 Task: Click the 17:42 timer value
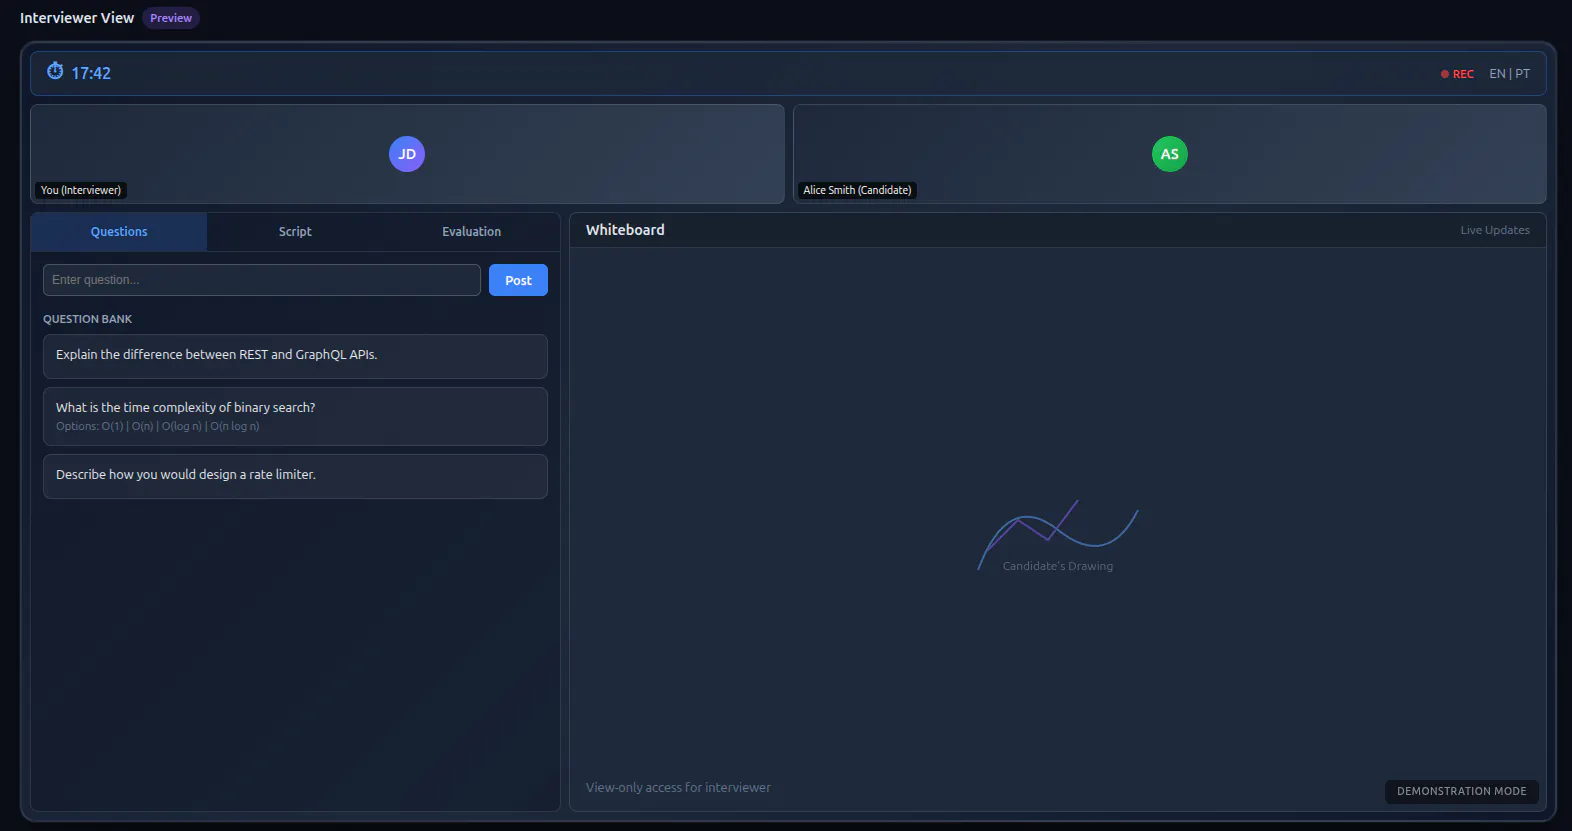(x=91, y=73)
